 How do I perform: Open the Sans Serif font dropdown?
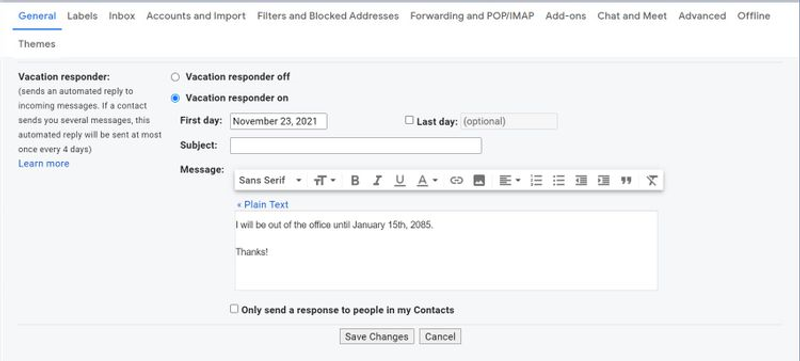(x=270, y=180)
